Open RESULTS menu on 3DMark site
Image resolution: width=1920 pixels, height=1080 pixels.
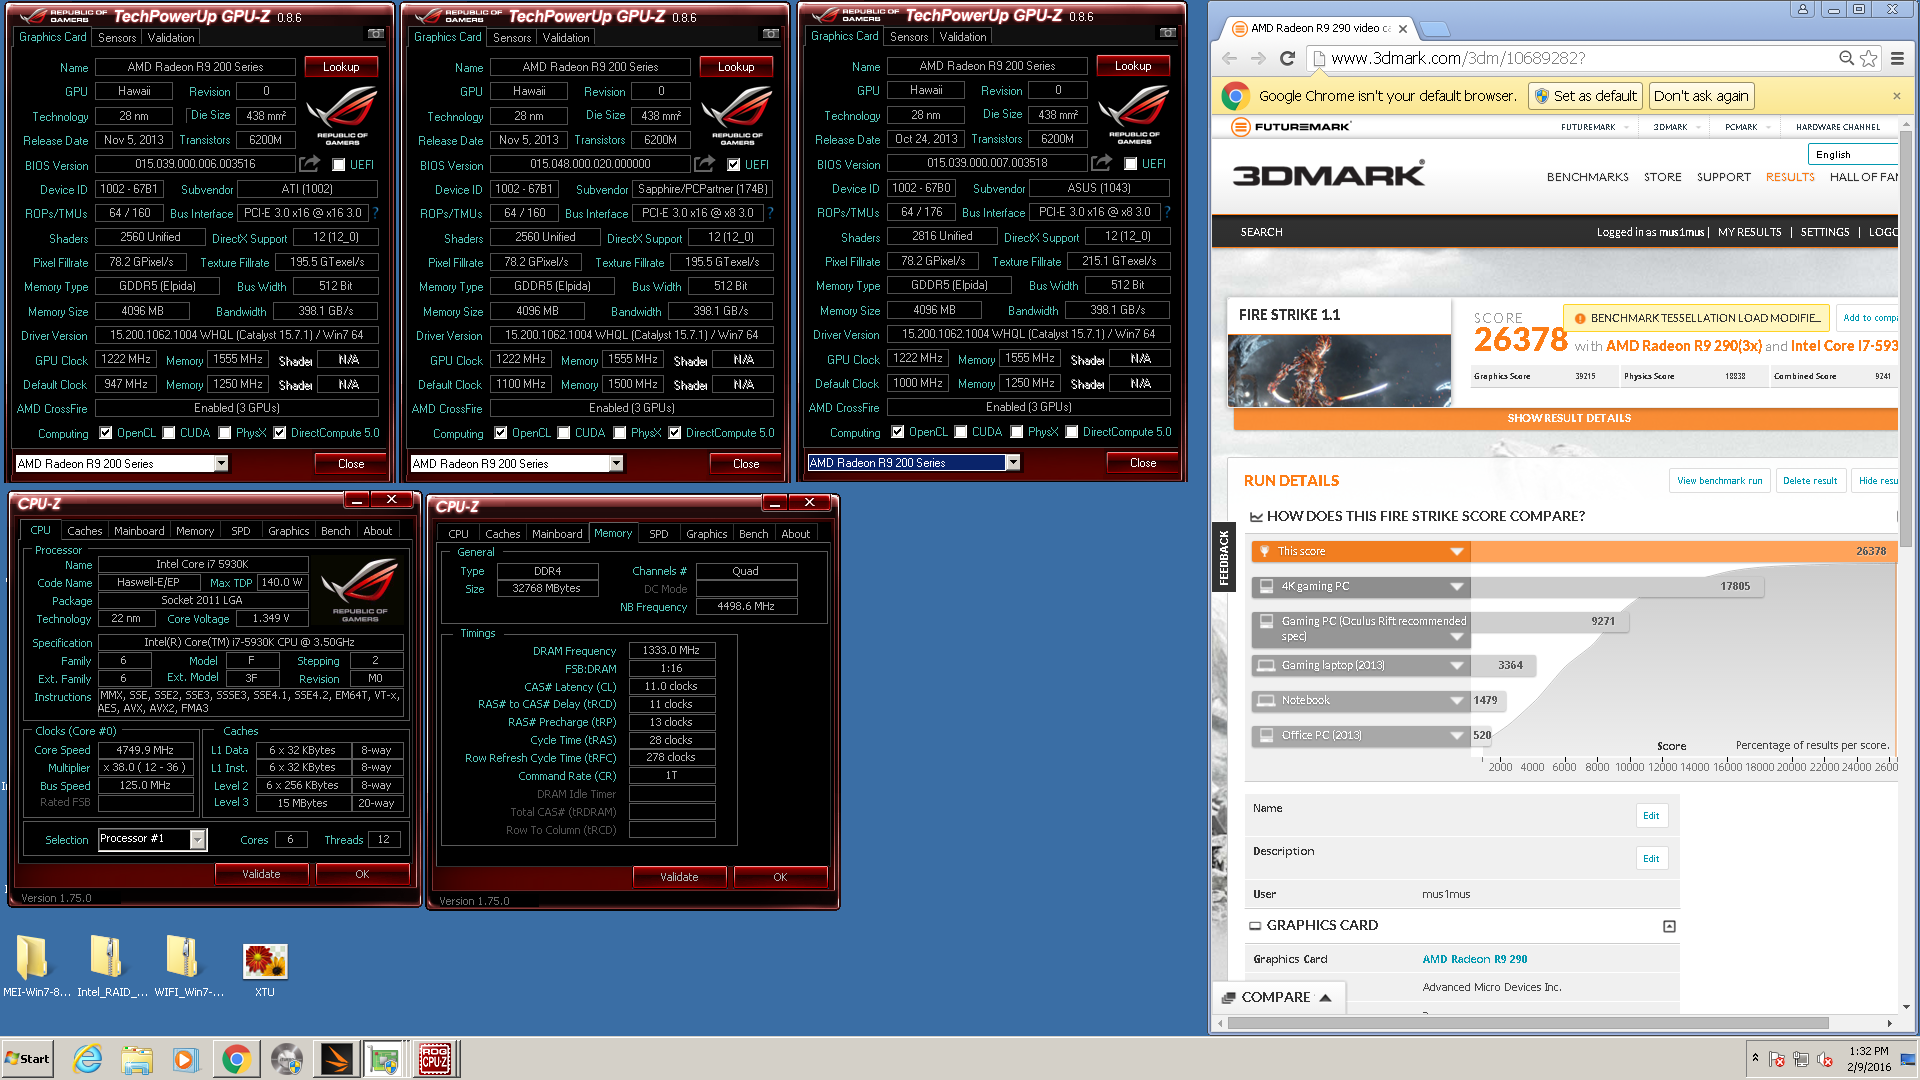coord(1790,177)
